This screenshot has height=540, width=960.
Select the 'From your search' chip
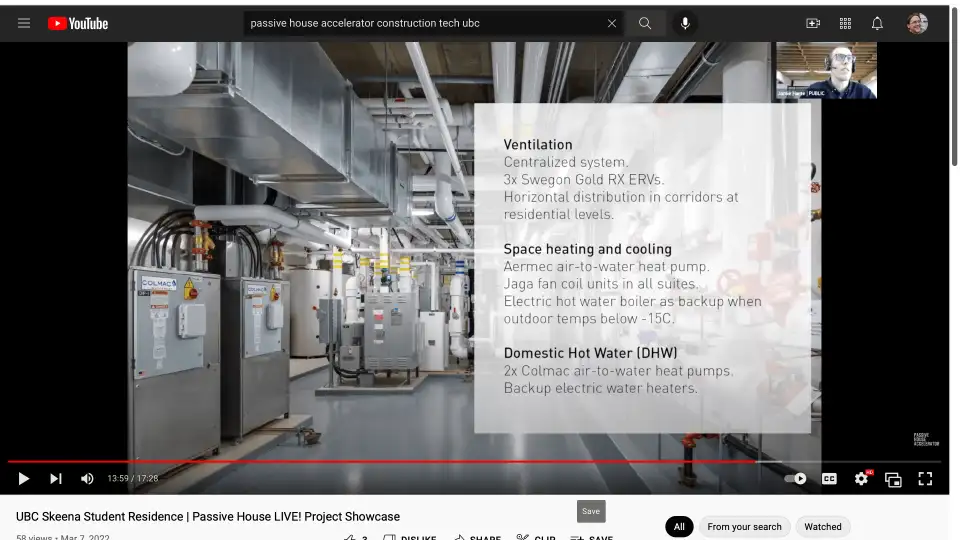(x=744, y=526)
